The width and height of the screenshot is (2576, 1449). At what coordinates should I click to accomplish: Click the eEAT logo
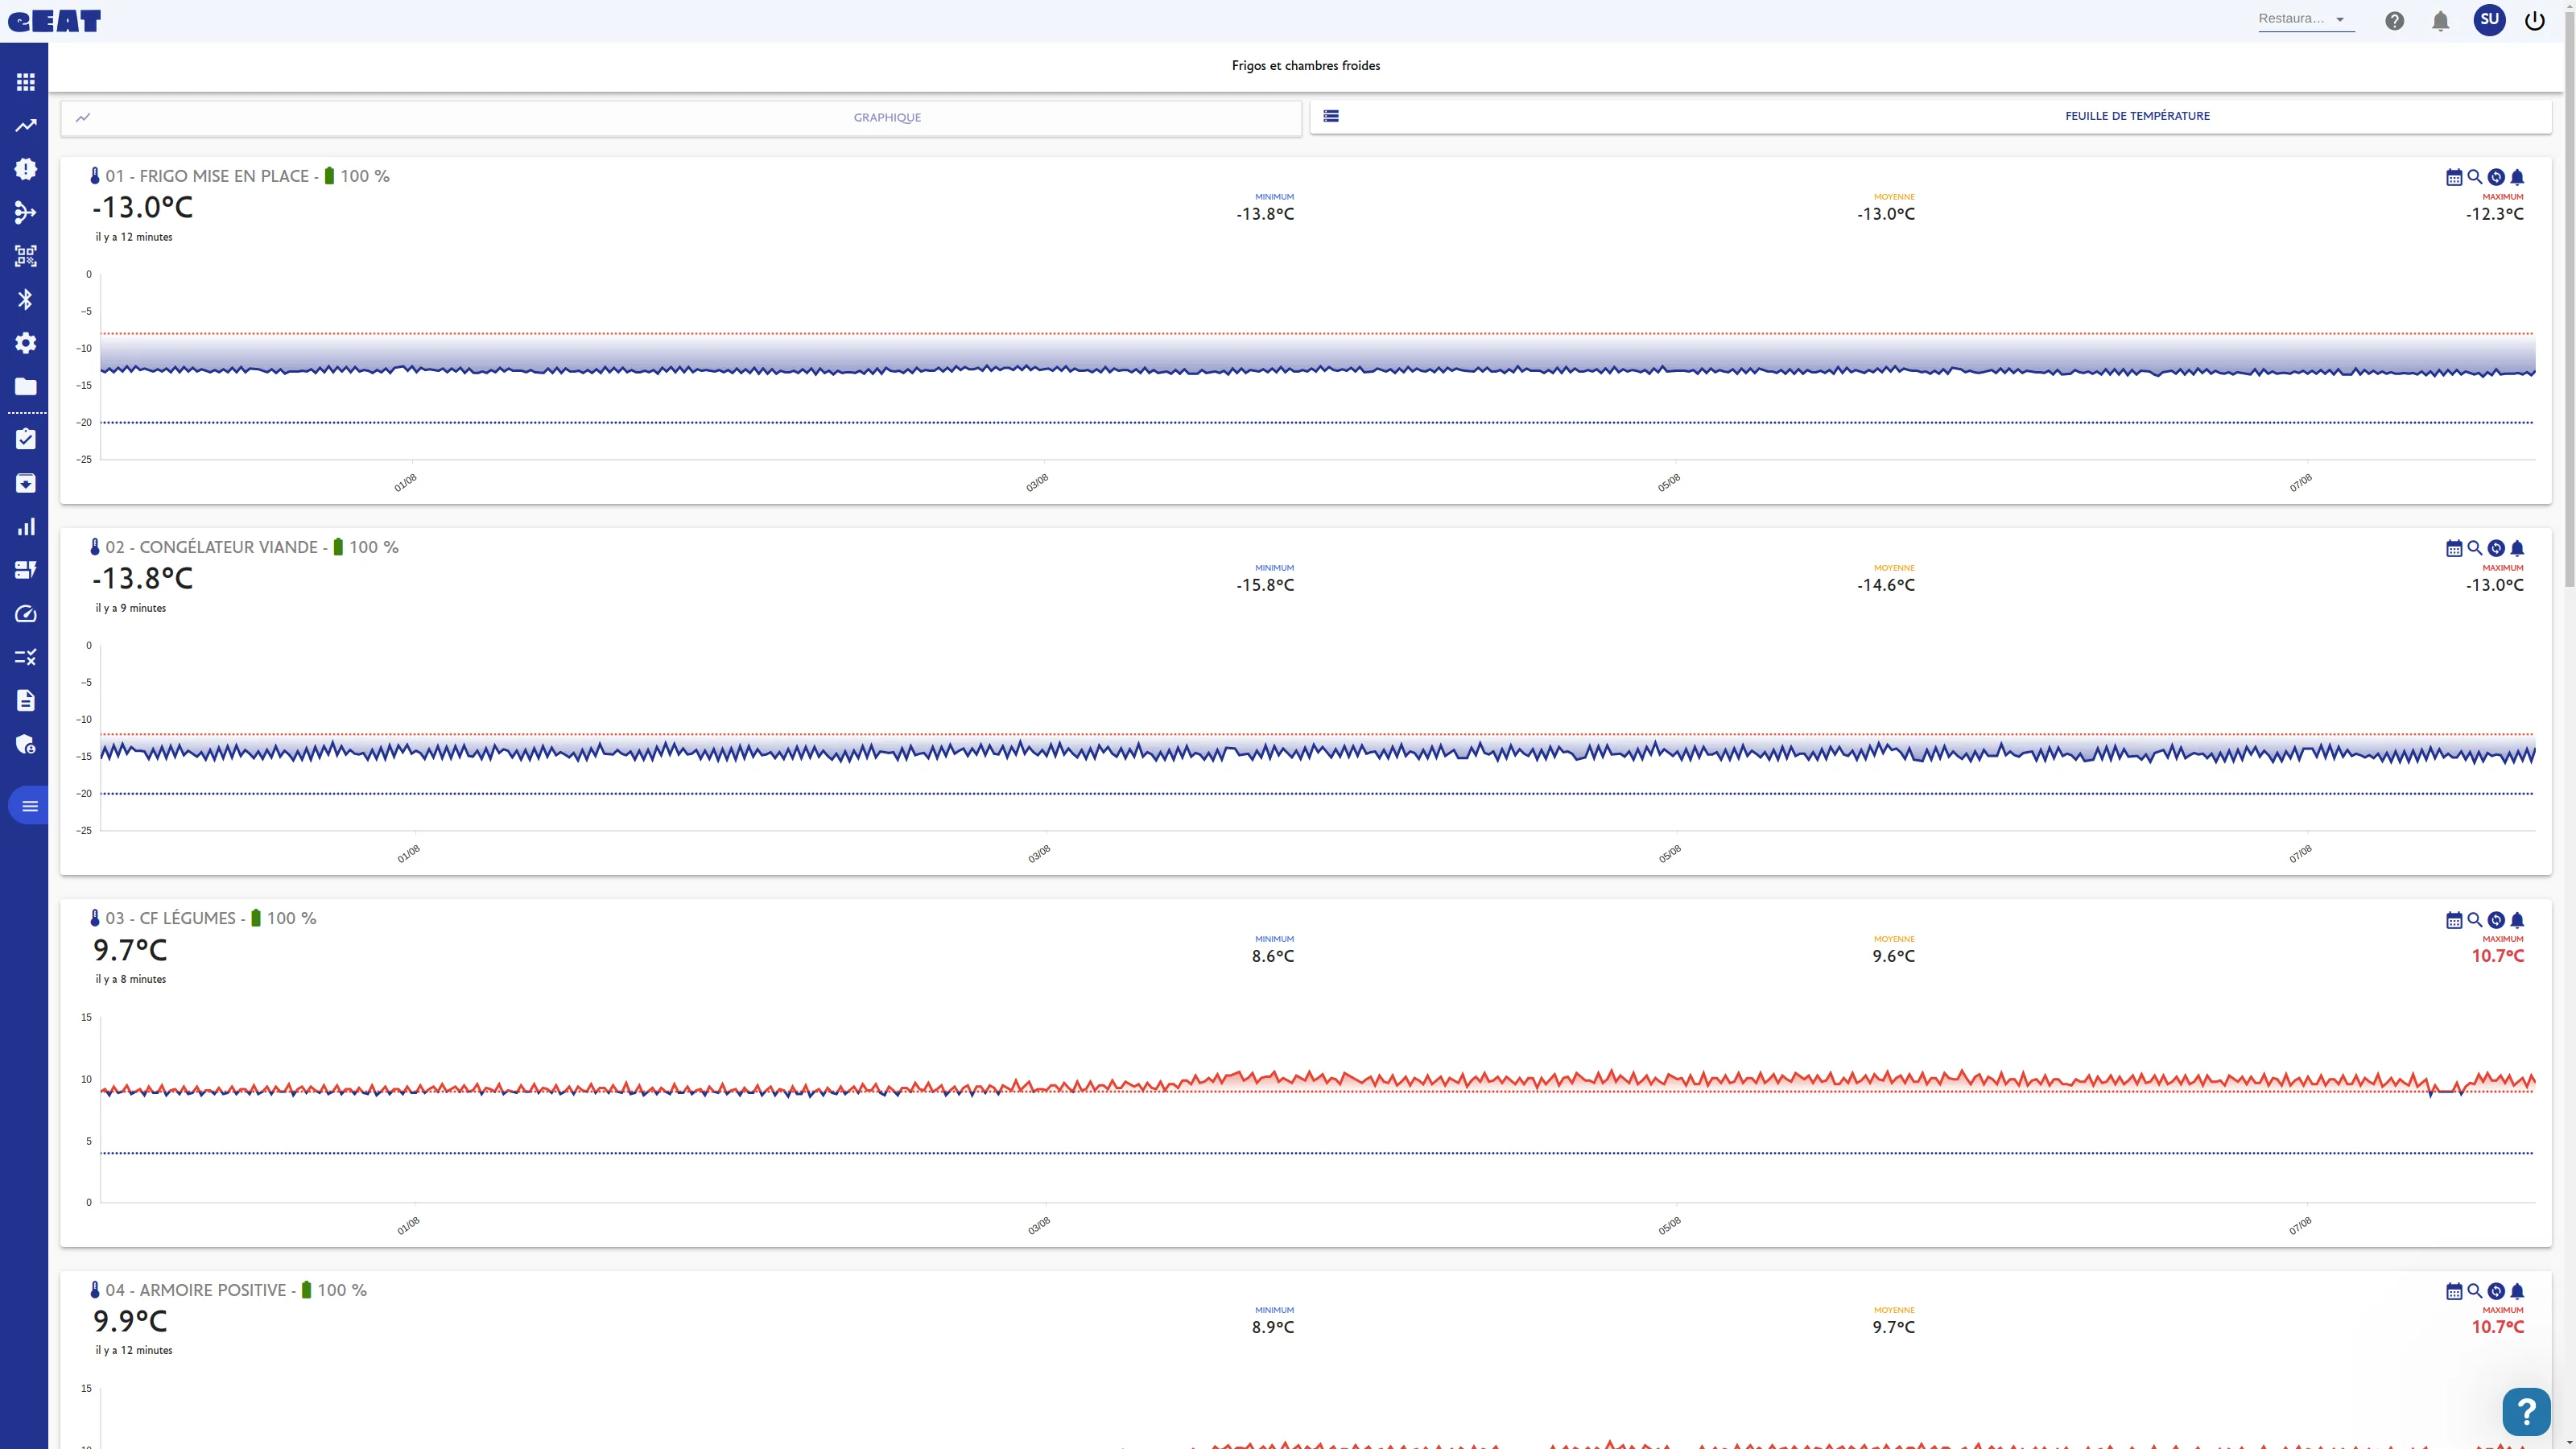point(54,21)
